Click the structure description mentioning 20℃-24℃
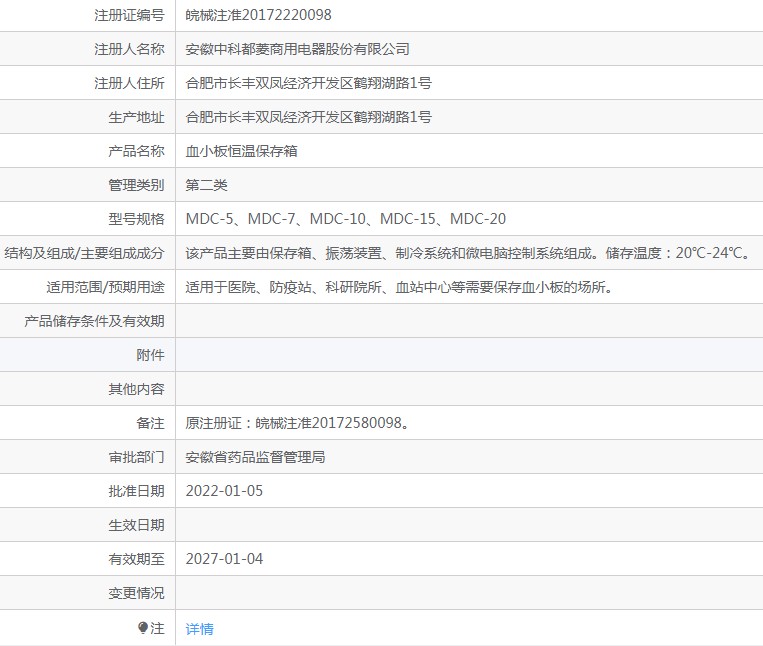The height and width of the screenshot is (646, 763). [x=468, y=253]
